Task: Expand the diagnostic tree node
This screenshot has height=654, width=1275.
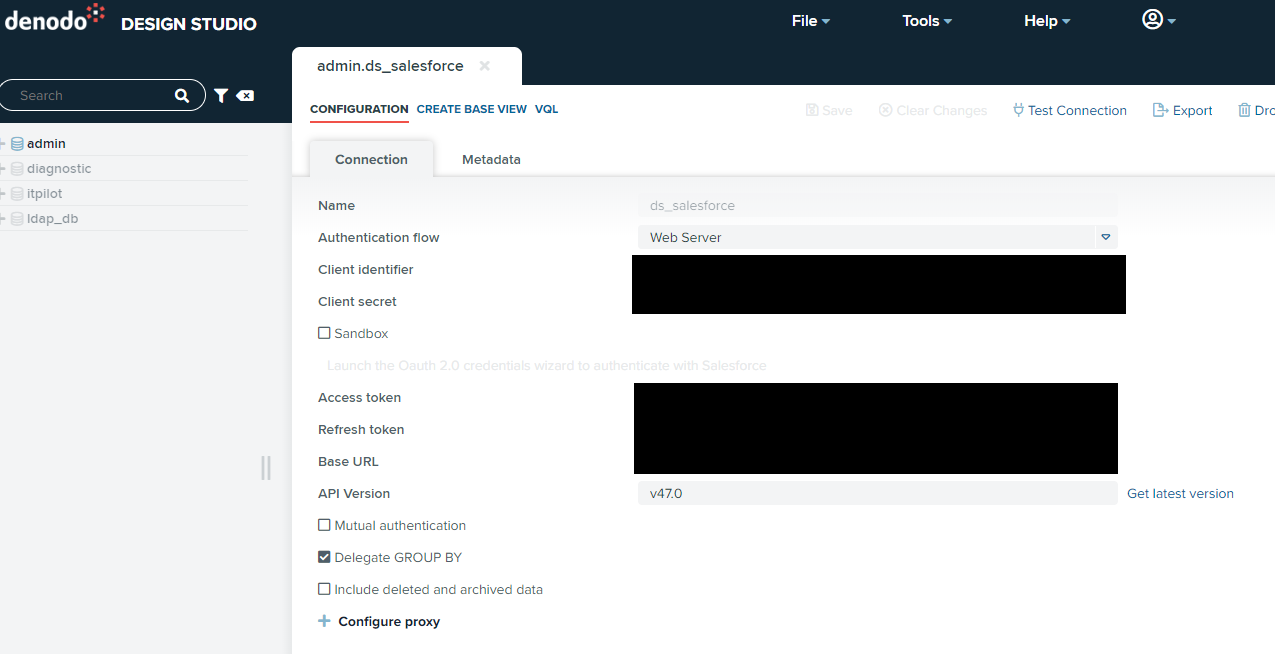Action: point(4,169)
